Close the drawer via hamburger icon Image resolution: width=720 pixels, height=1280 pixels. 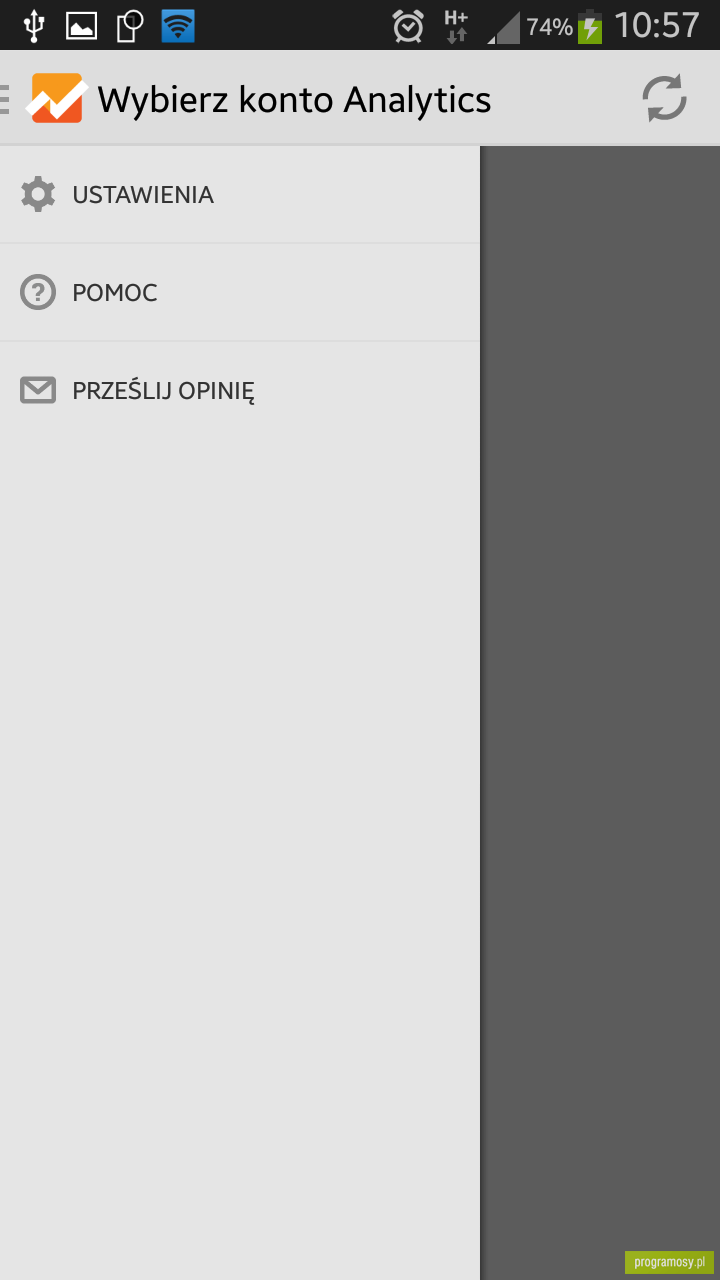point(5,99)
